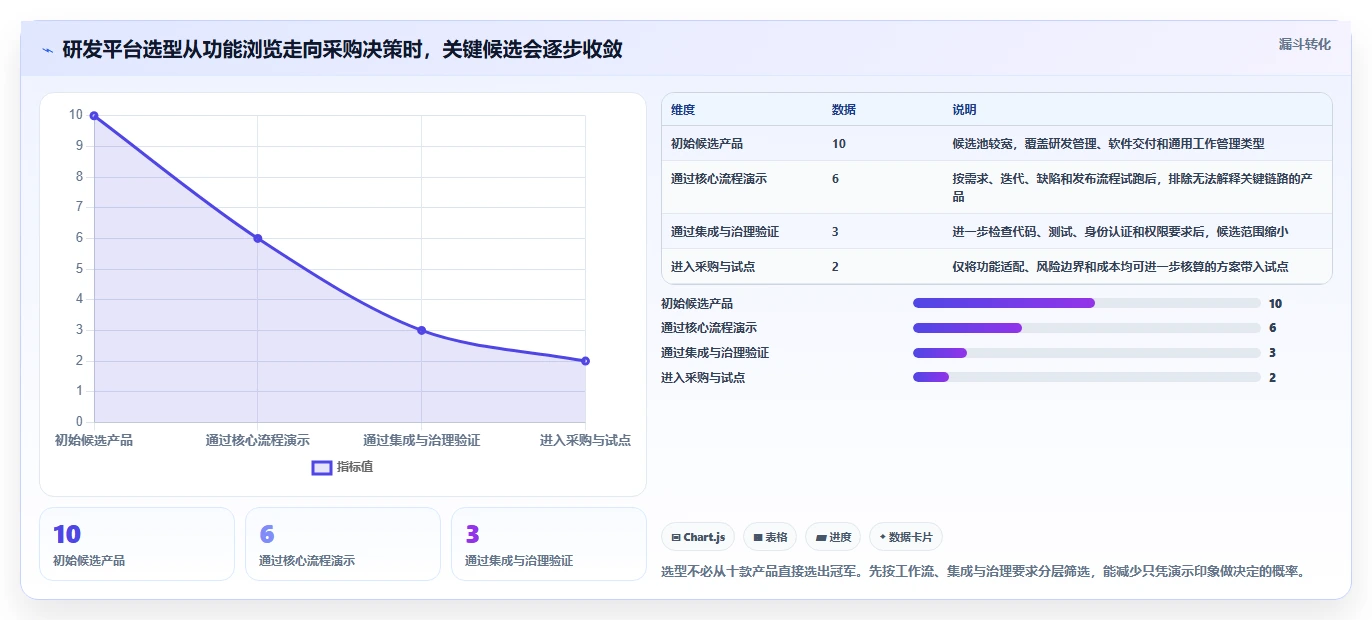Image resolution: width=1372 pixels, height=620 pixels.
Task: Open the data card showing 10 初始候选产品
Action: 137,544
